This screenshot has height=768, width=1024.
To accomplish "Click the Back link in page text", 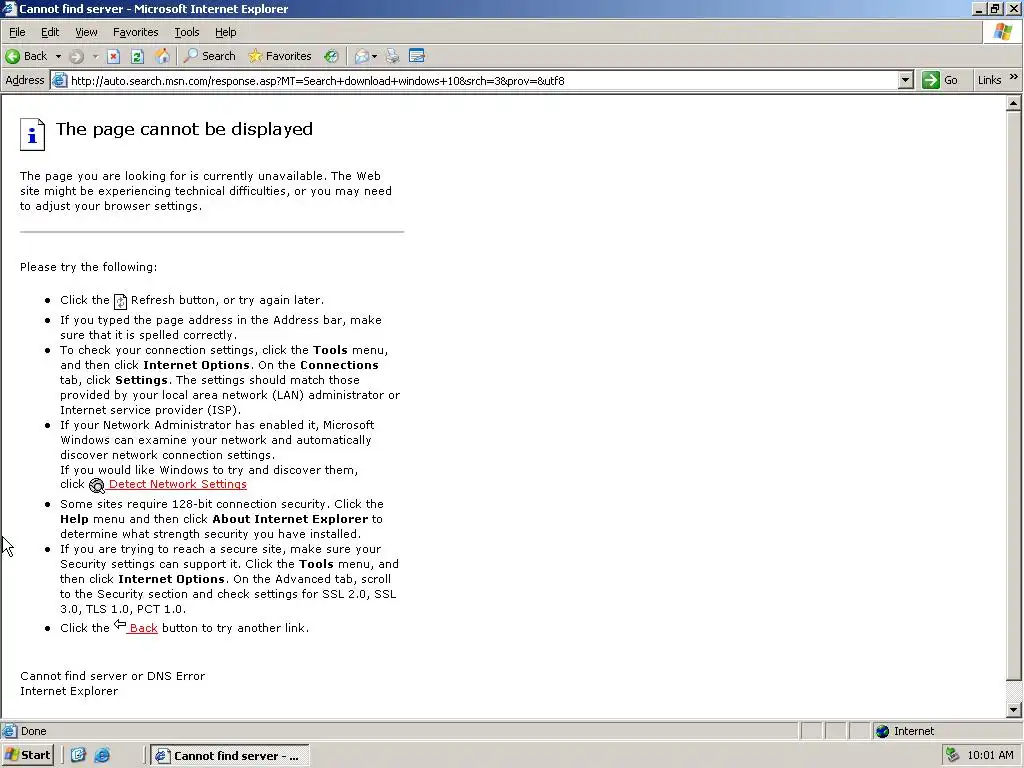I will click(x=143, y=628).
